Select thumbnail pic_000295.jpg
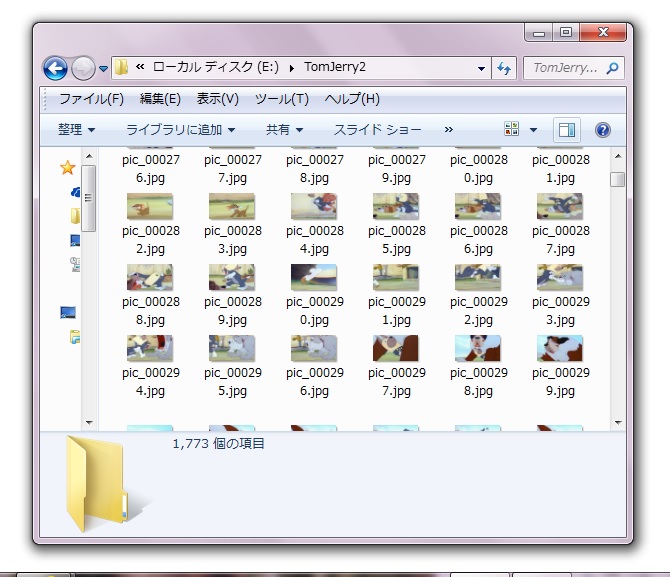 point(232,348)
